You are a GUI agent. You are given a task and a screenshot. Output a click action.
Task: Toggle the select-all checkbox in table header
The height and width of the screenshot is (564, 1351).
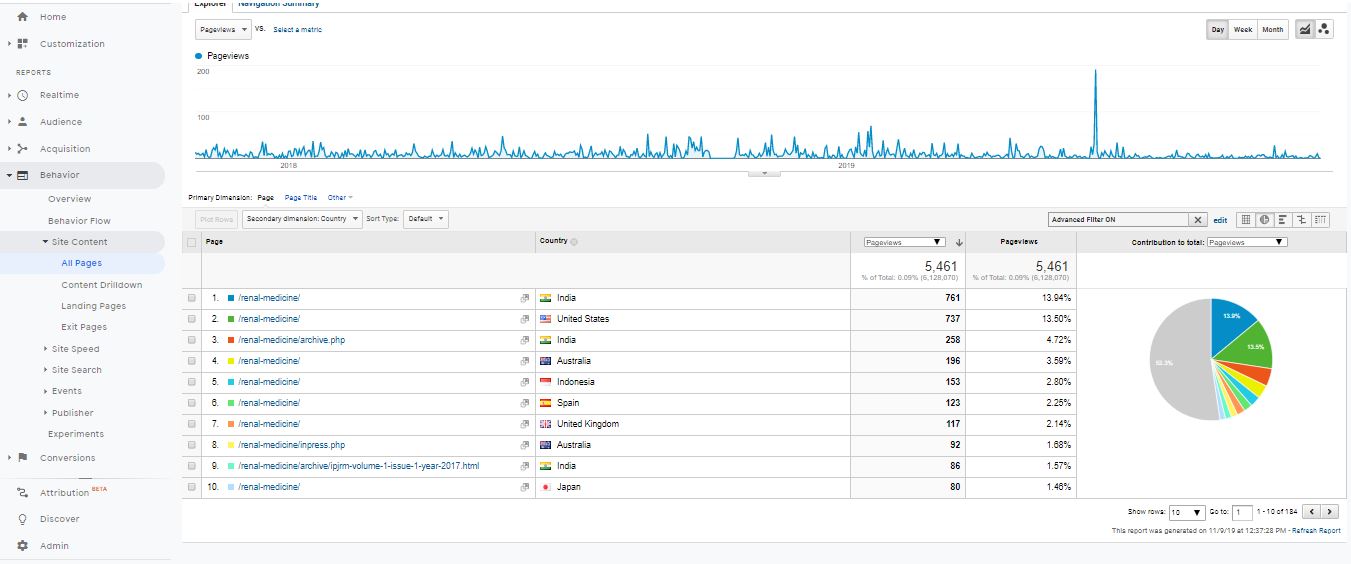coord(191,242)
